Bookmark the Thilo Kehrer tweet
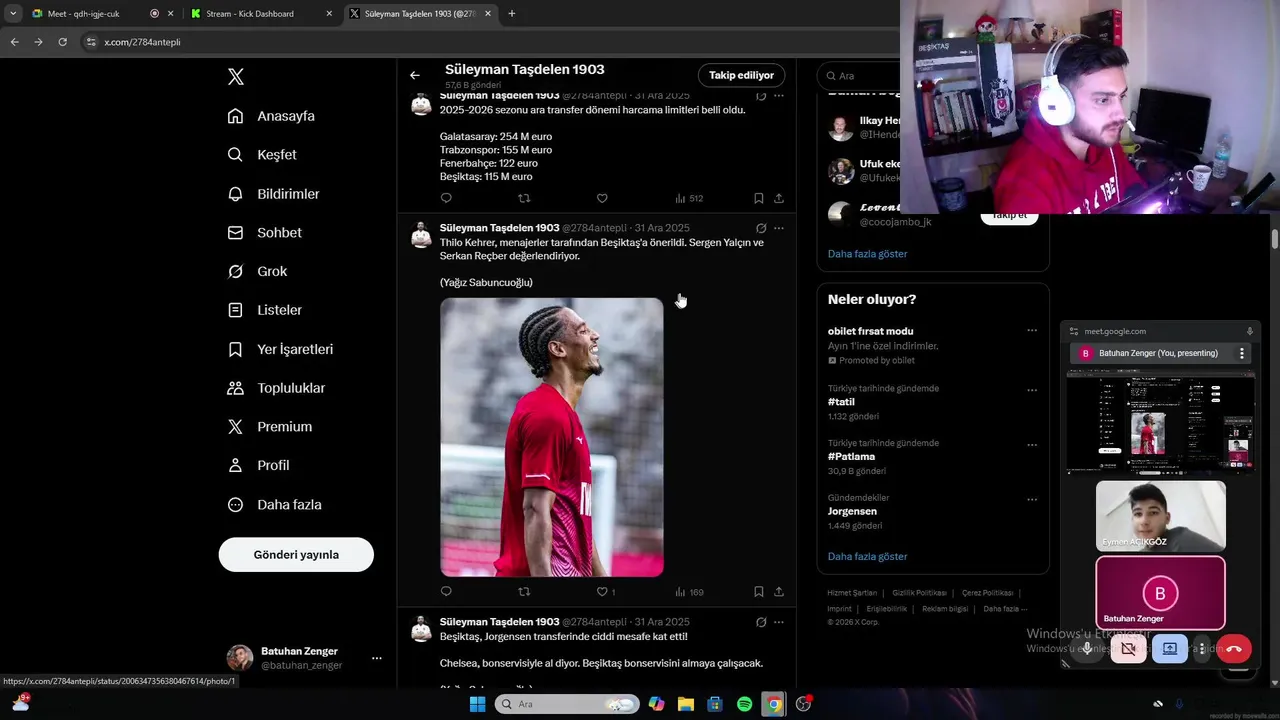 click(759, 592)
